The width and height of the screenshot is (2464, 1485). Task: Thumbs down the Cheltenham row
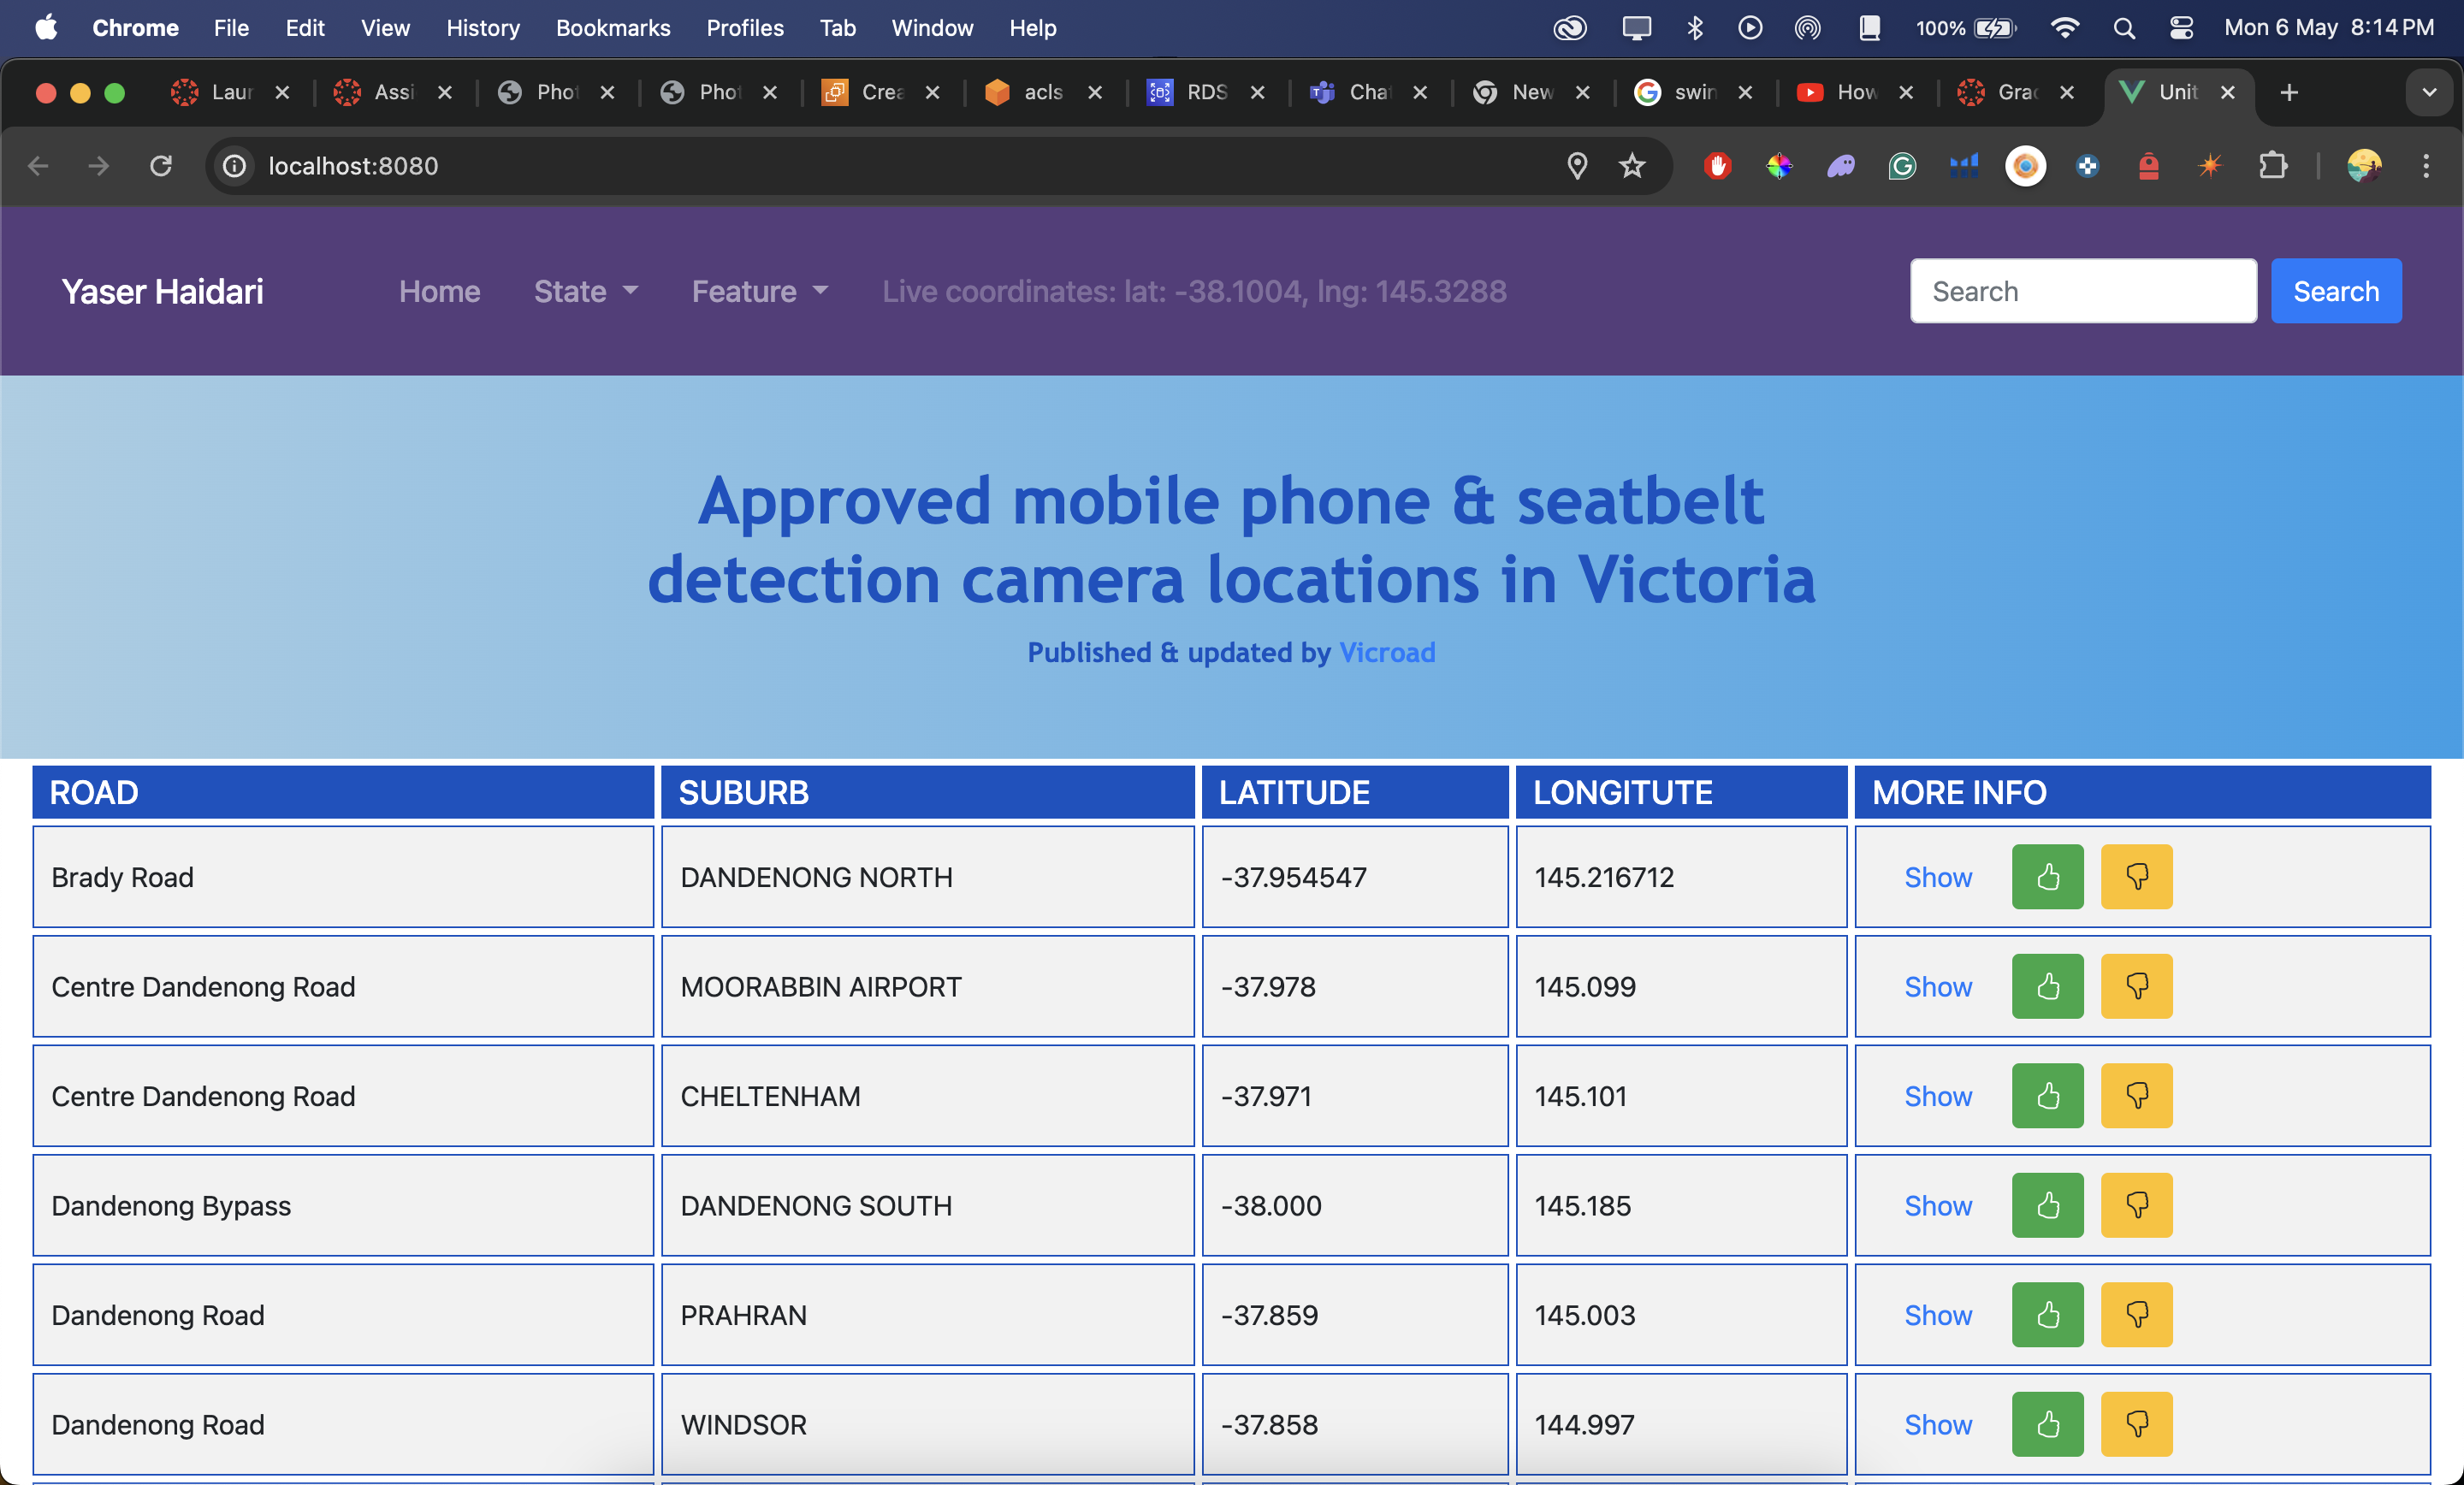[x=2136, y=1096]
